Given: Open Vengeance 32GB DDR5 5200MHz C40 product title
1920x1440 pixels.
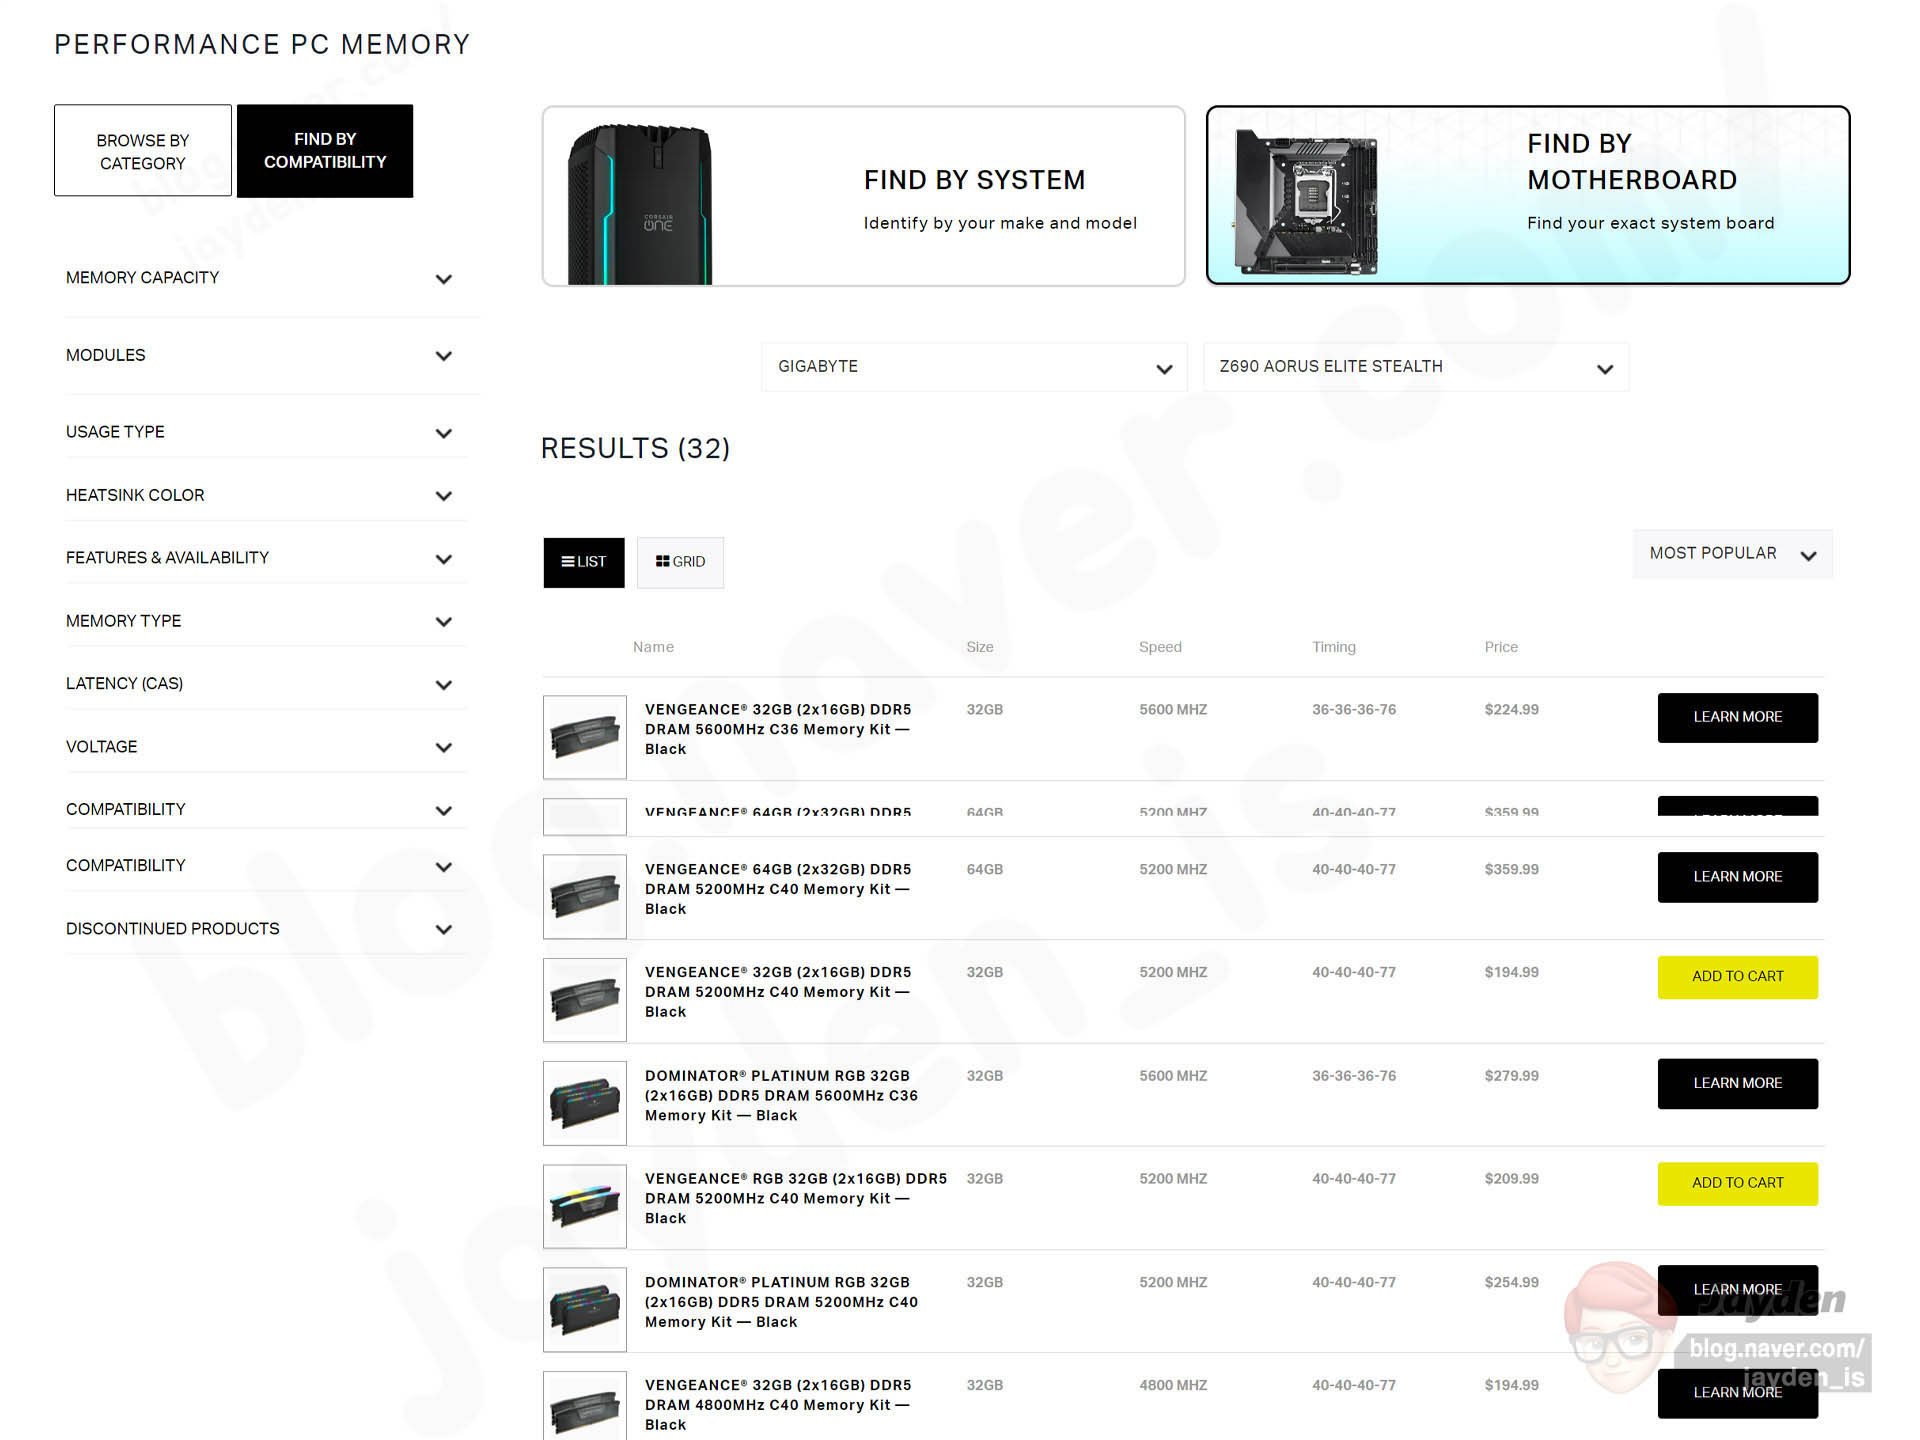Looking at the screenshot, I should pyautogui.click(x=778, y=992).
